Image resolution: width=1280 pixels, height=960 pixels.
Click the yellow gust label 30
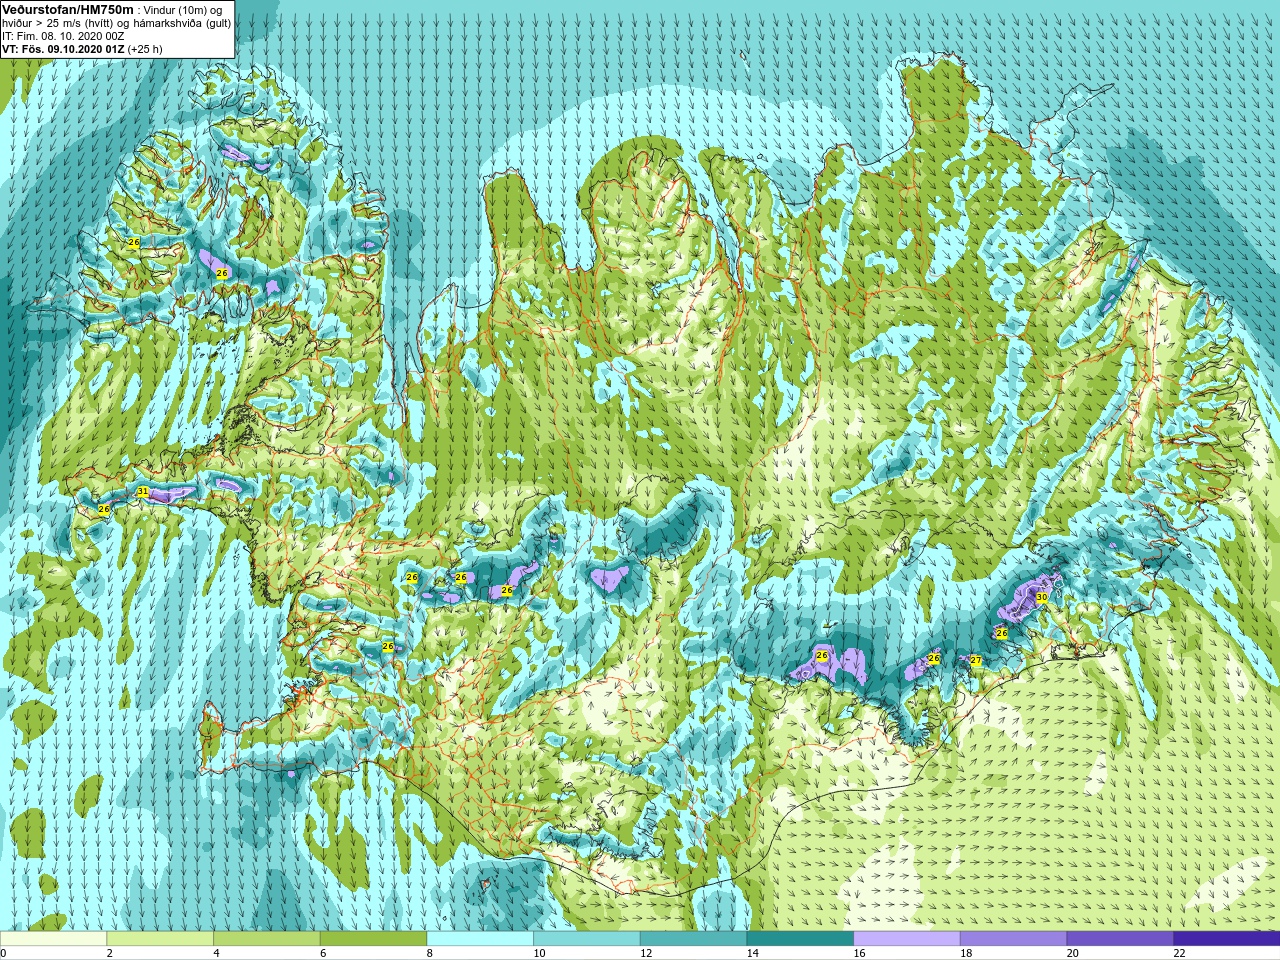[1041, 598]
